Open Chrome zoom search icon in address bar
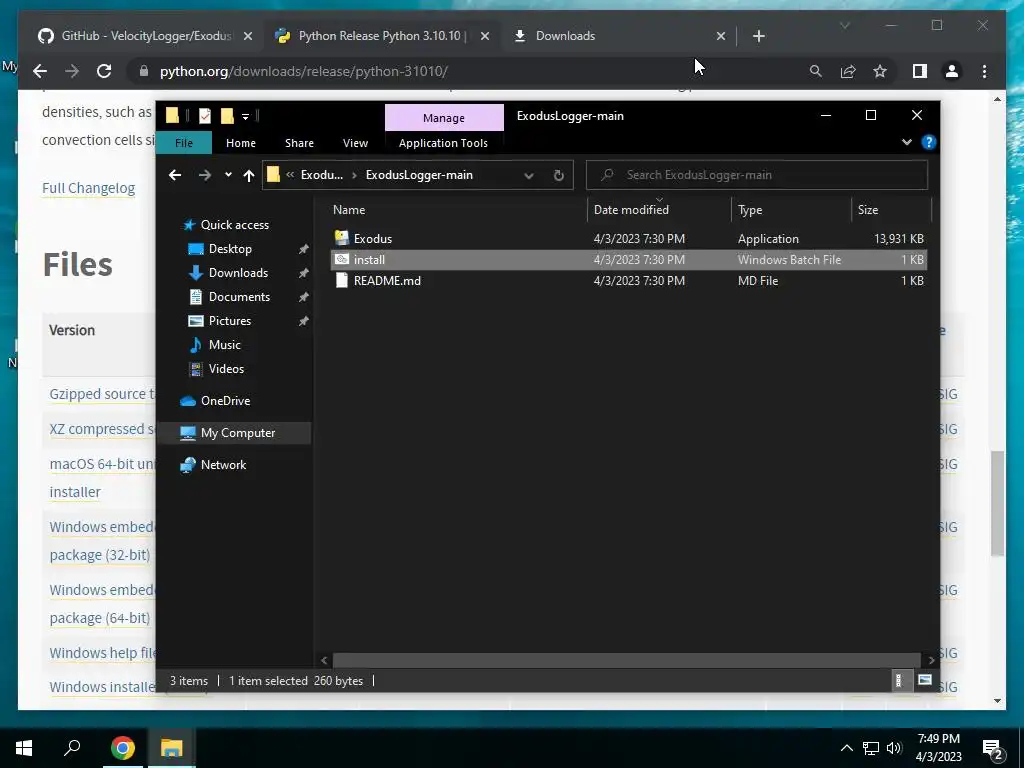The image size is (1024, 768). (x=816, y=71)
